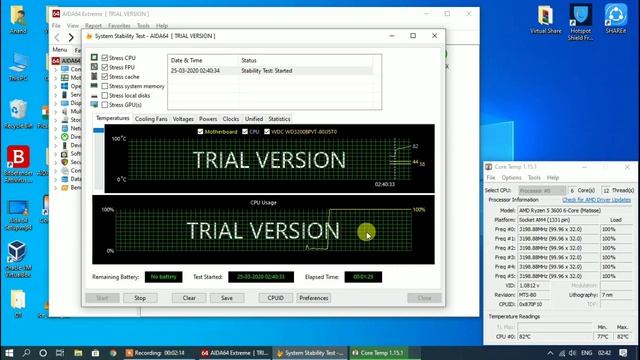640x360 pixels.
Task: Expand the Motherboard tree node in AIDA64
Action: [56, 78]
